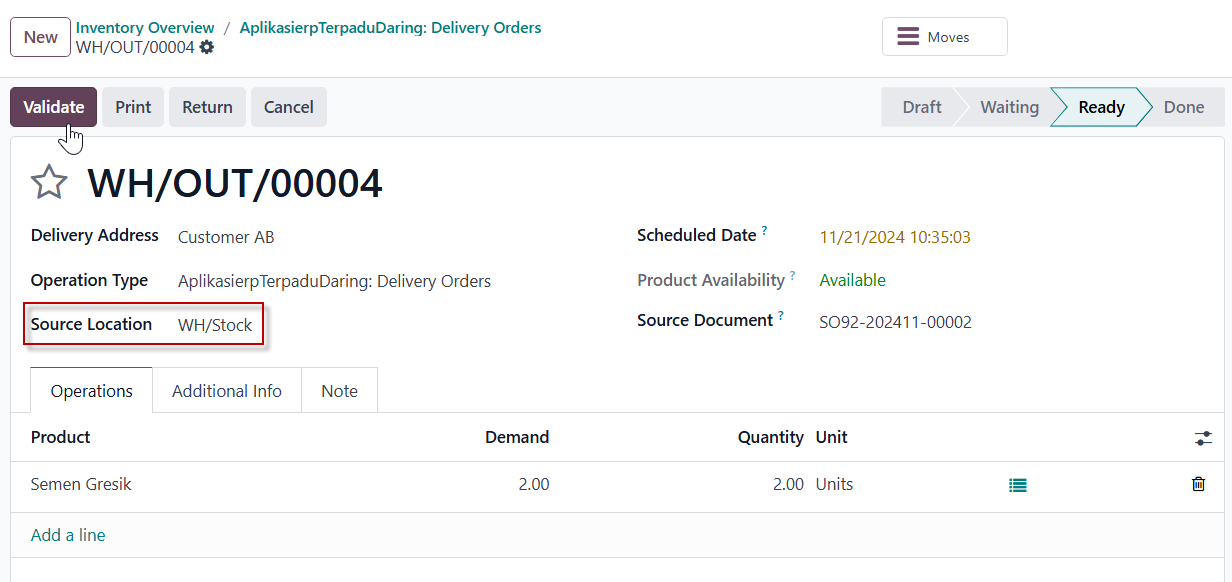Show Product Availability help tooltip
Screen dimensions: 1232x582
pos(793,275)
